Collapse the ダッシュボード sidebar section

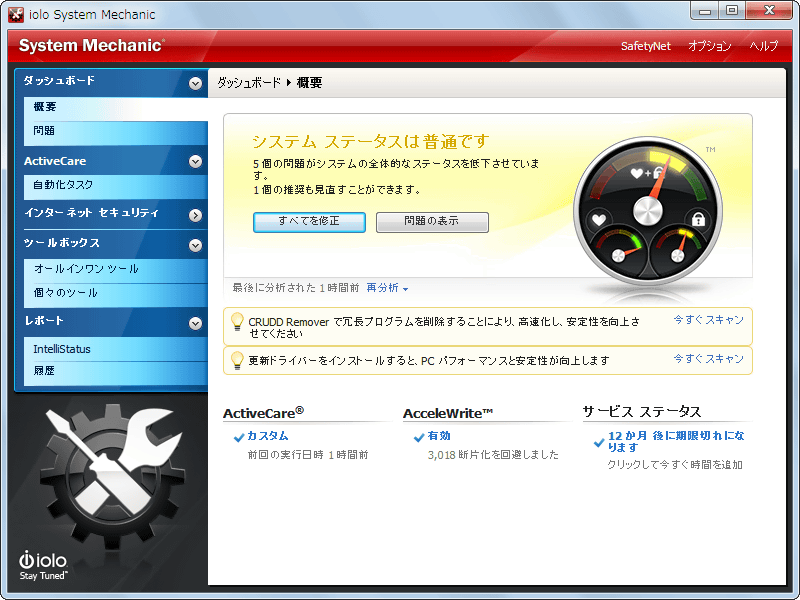coord(195,83)
